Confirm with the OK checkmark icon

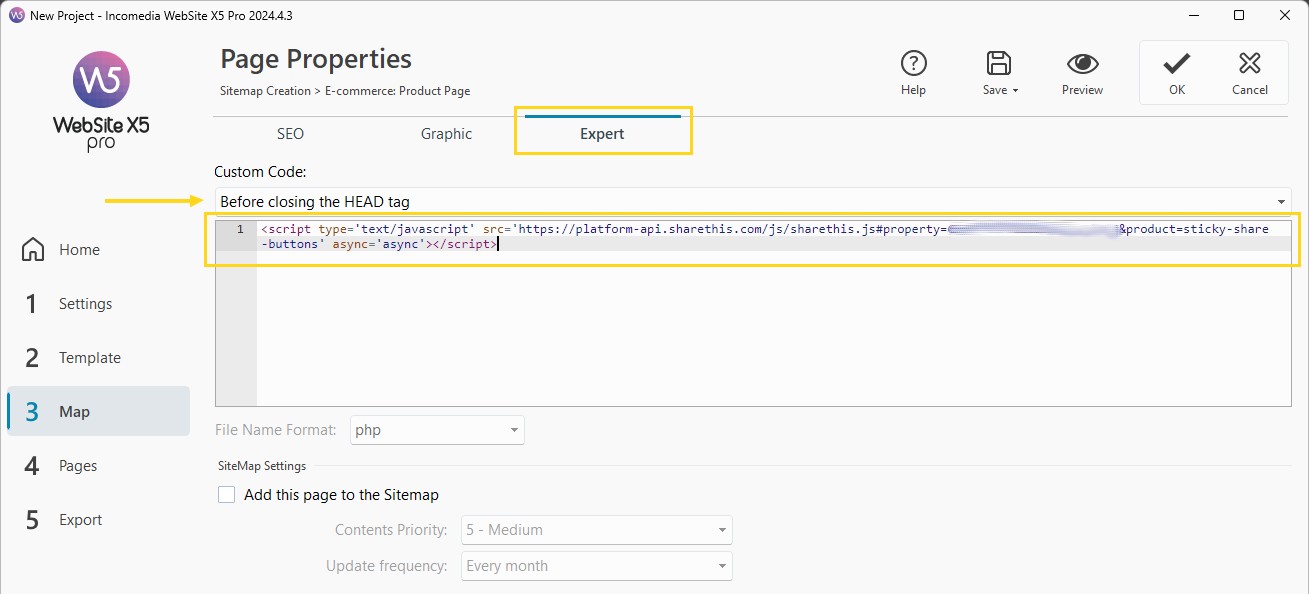(x=1176, y=64)
